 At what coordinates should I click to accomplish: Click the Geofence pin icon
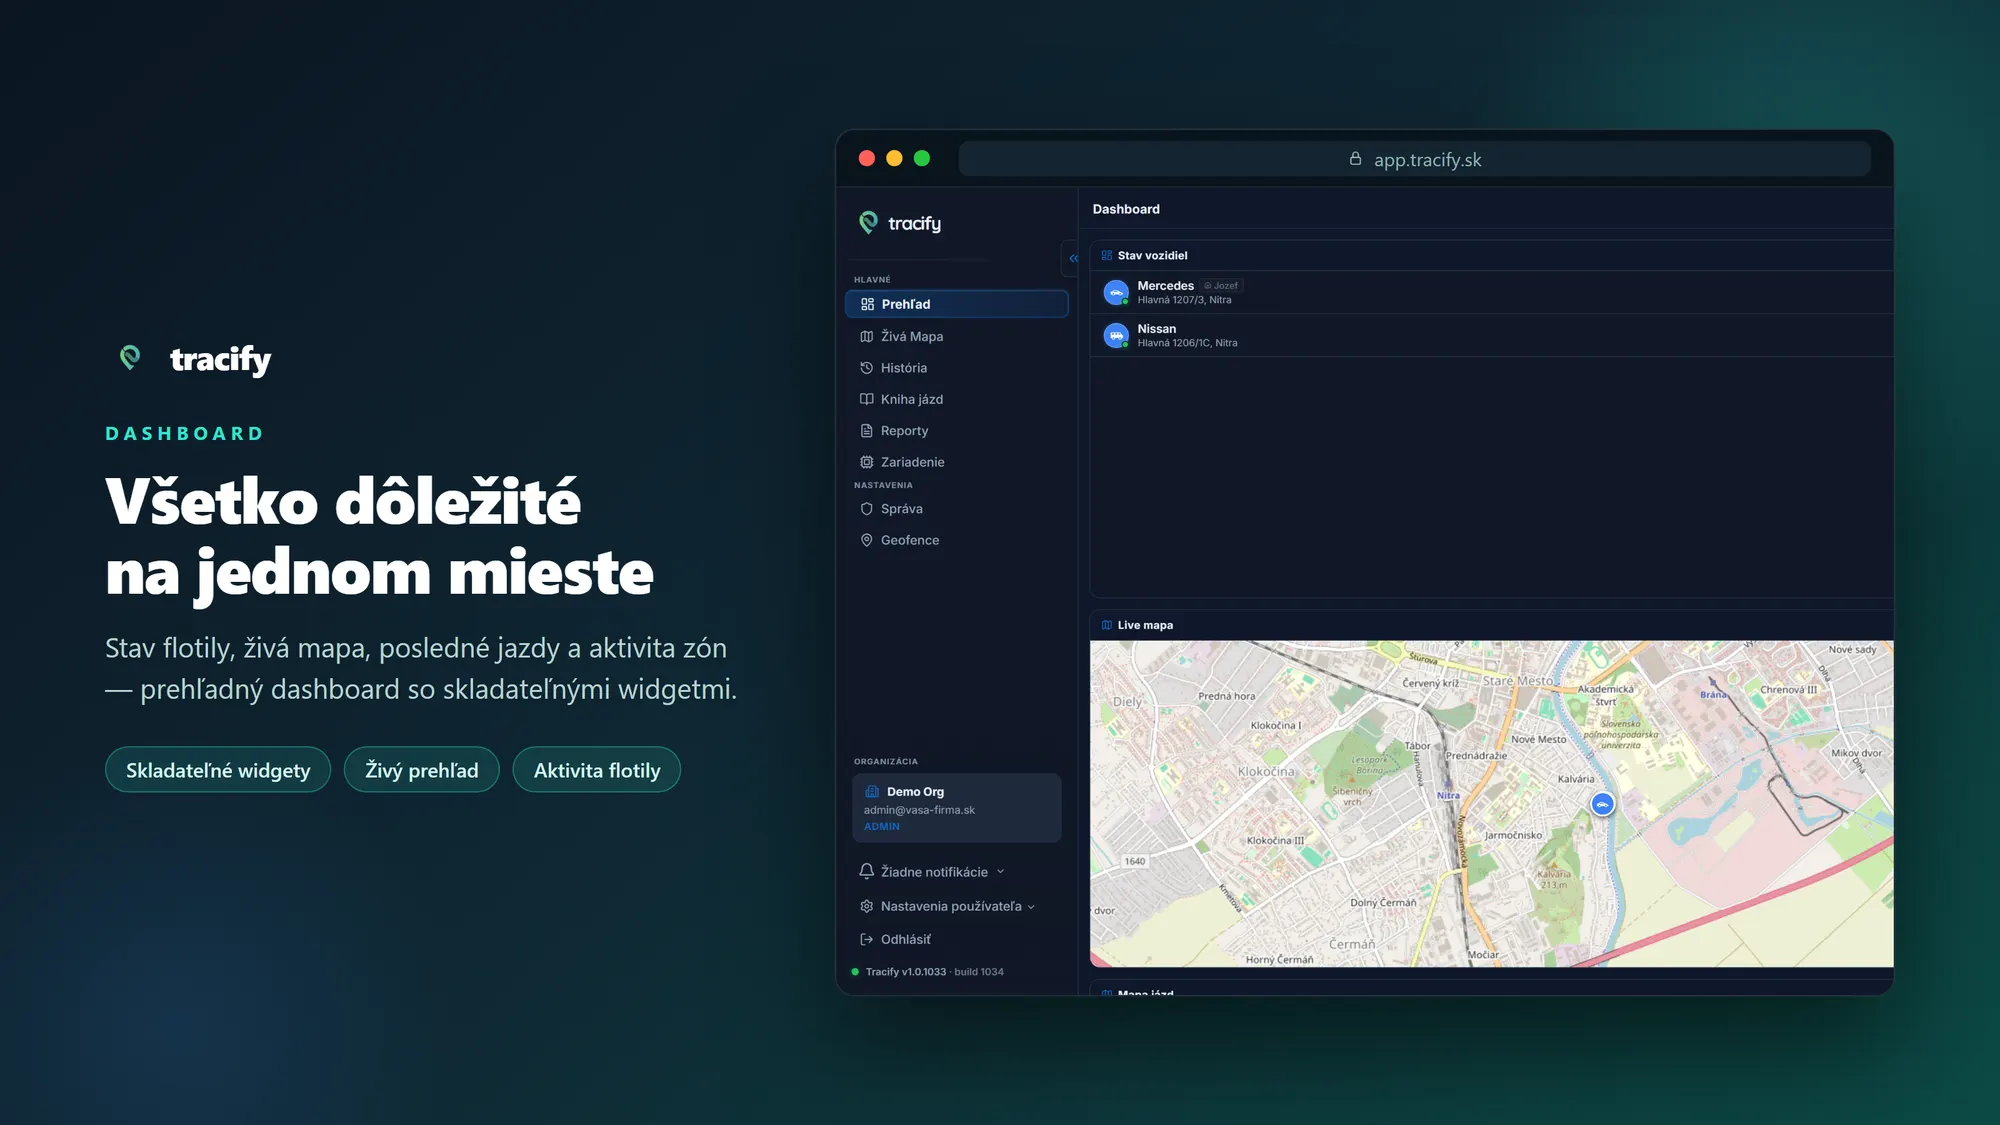click(x=867, y=540)
